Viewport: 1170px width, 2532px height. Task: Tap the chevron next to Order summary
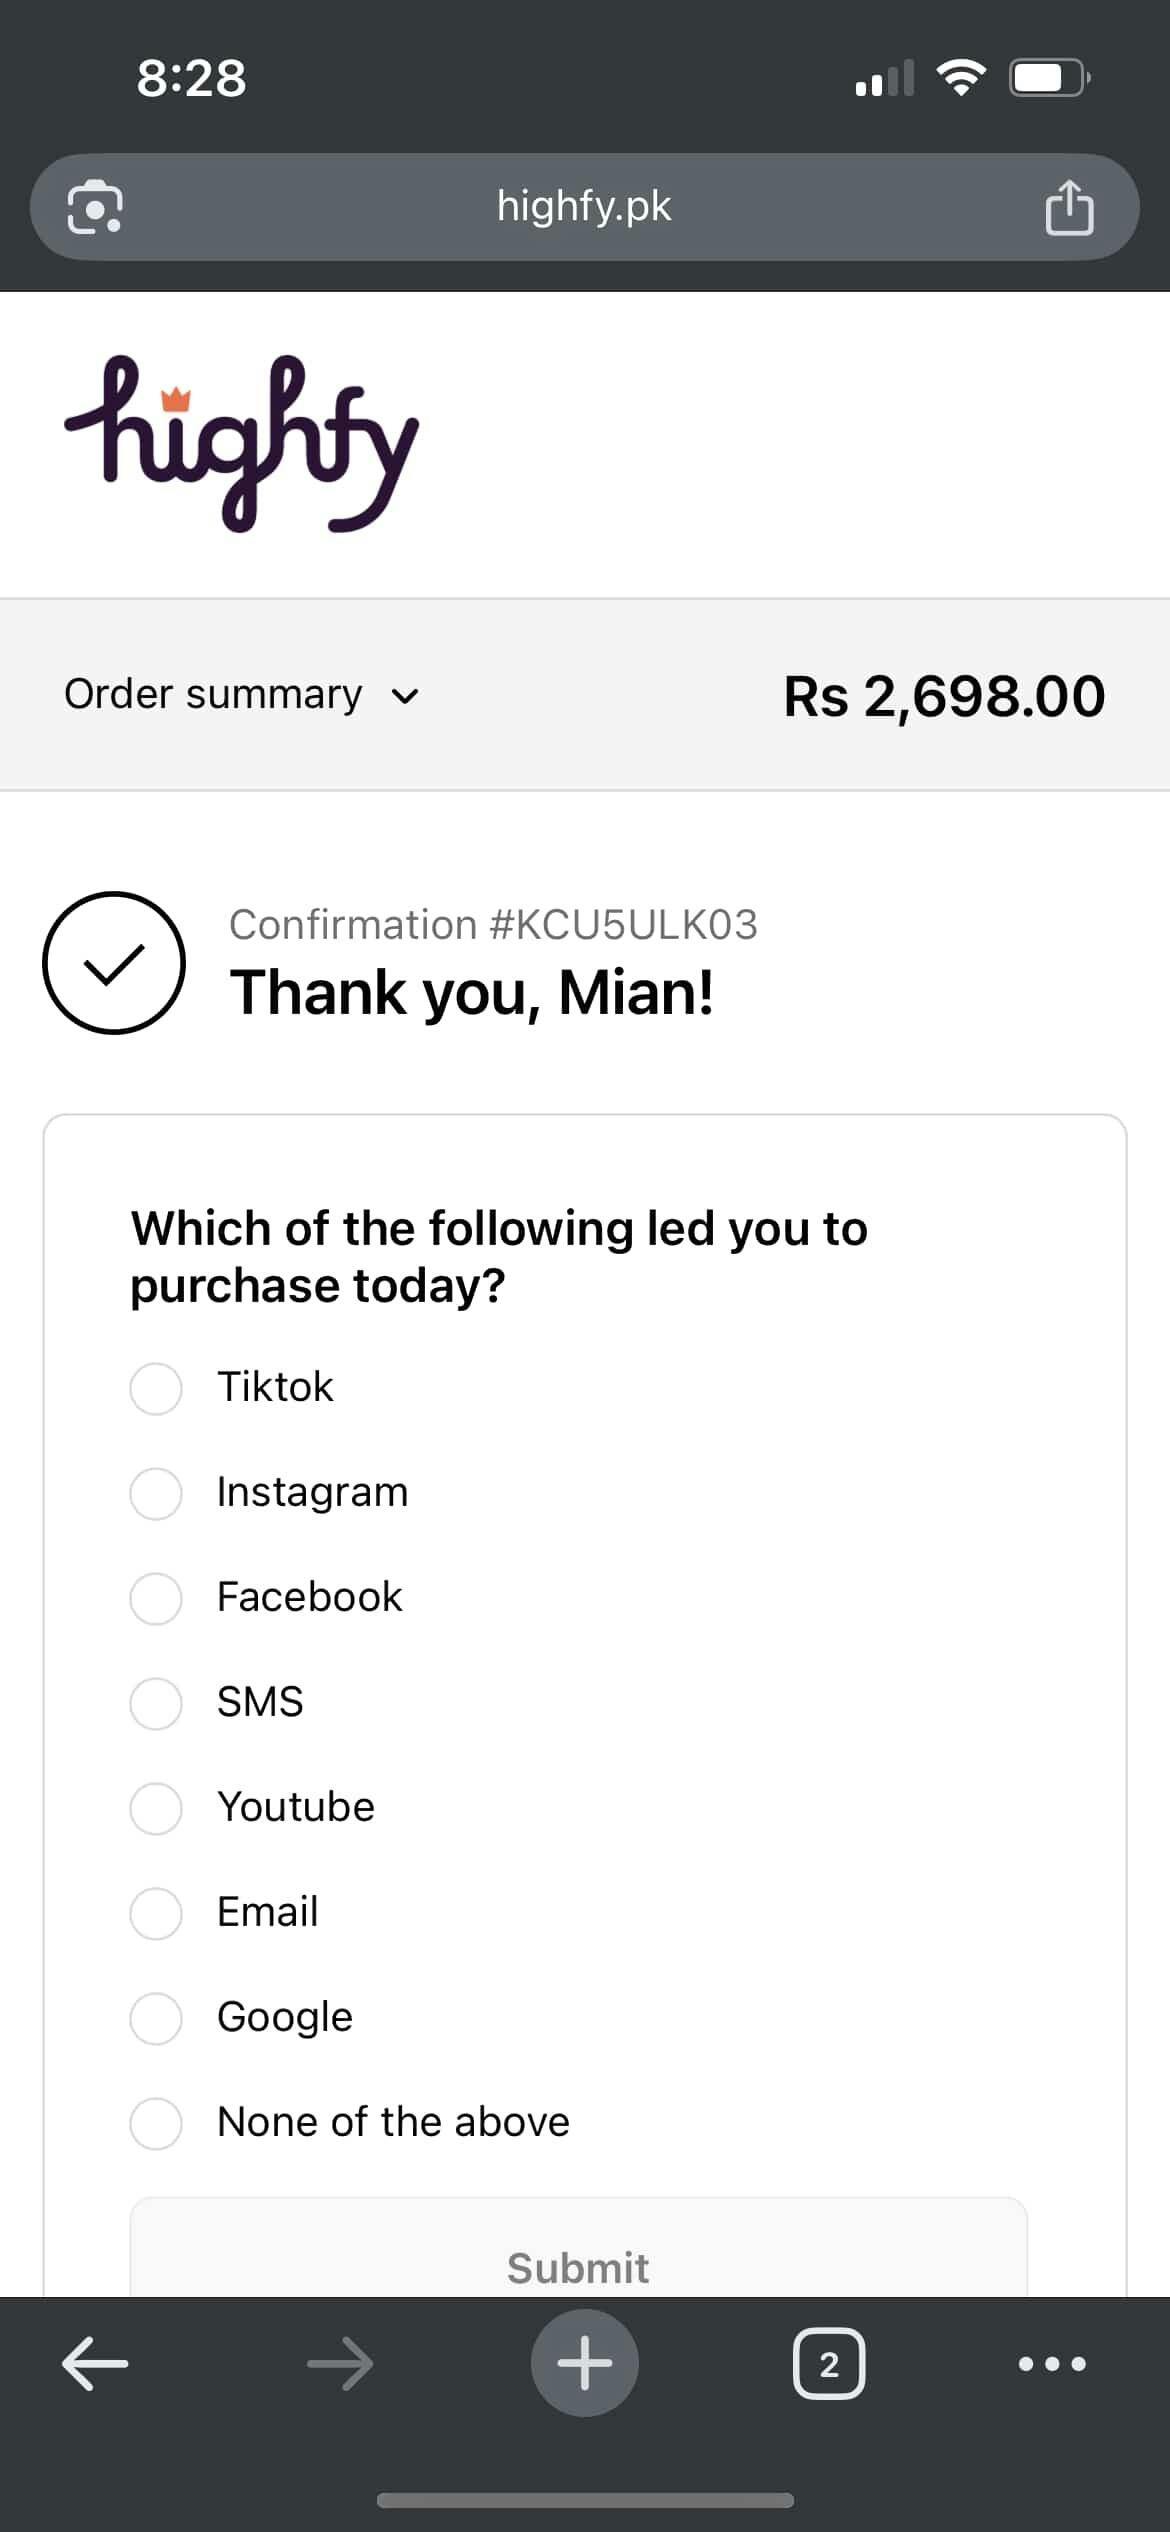coord(405,696)
